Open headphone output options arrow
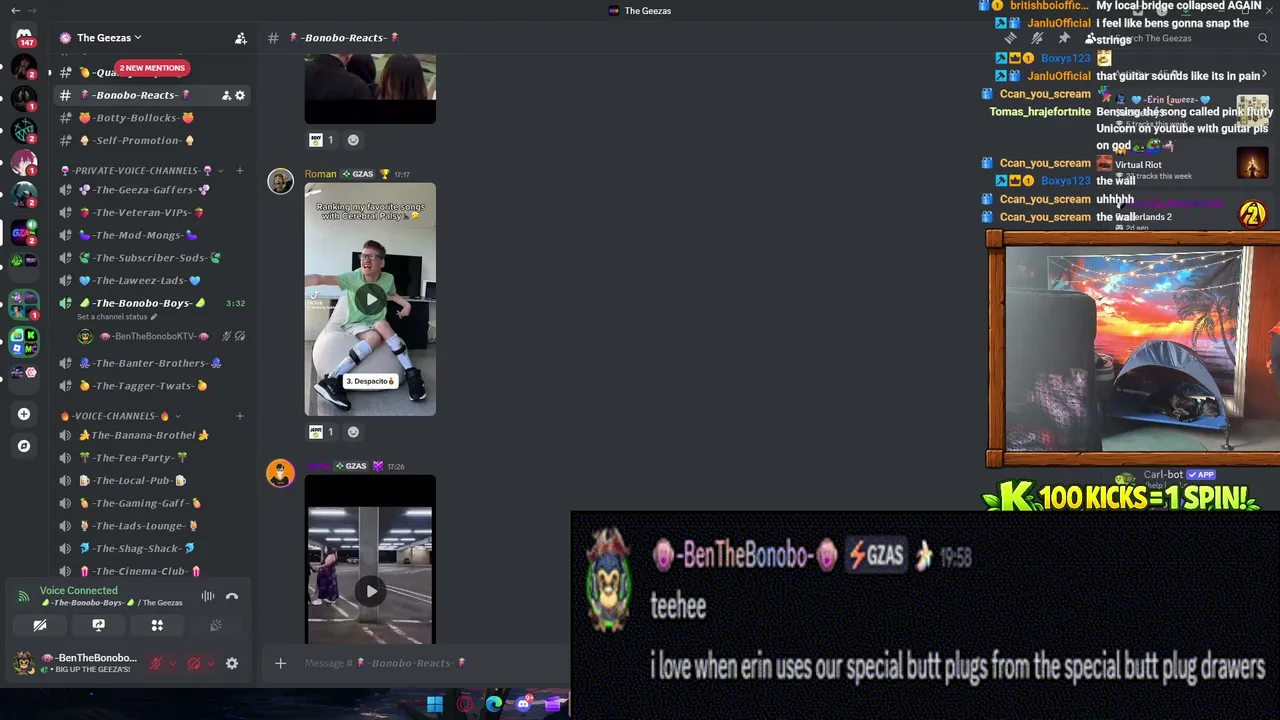Viewport: 1280px width, 720px height. click(210, 663)
